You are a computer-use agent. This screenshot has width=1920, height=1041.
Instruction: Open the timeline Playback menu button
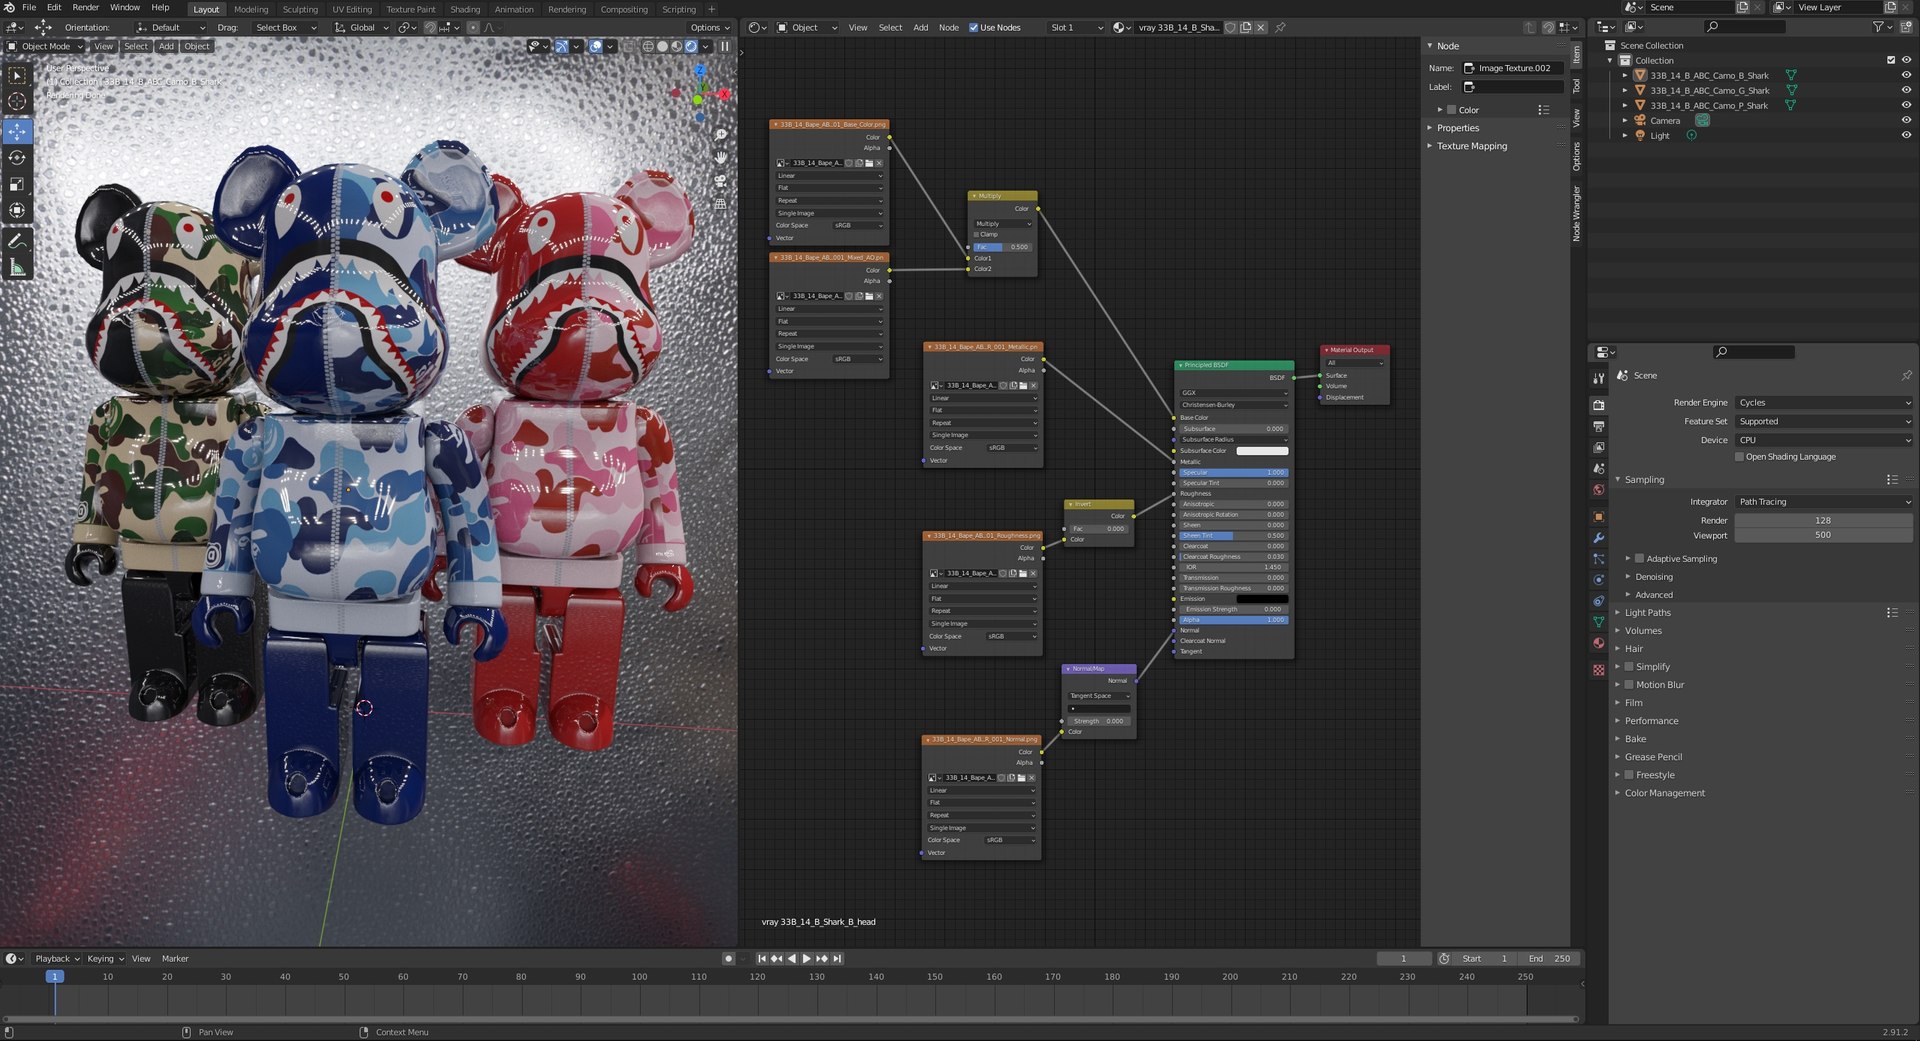point(56,958)
